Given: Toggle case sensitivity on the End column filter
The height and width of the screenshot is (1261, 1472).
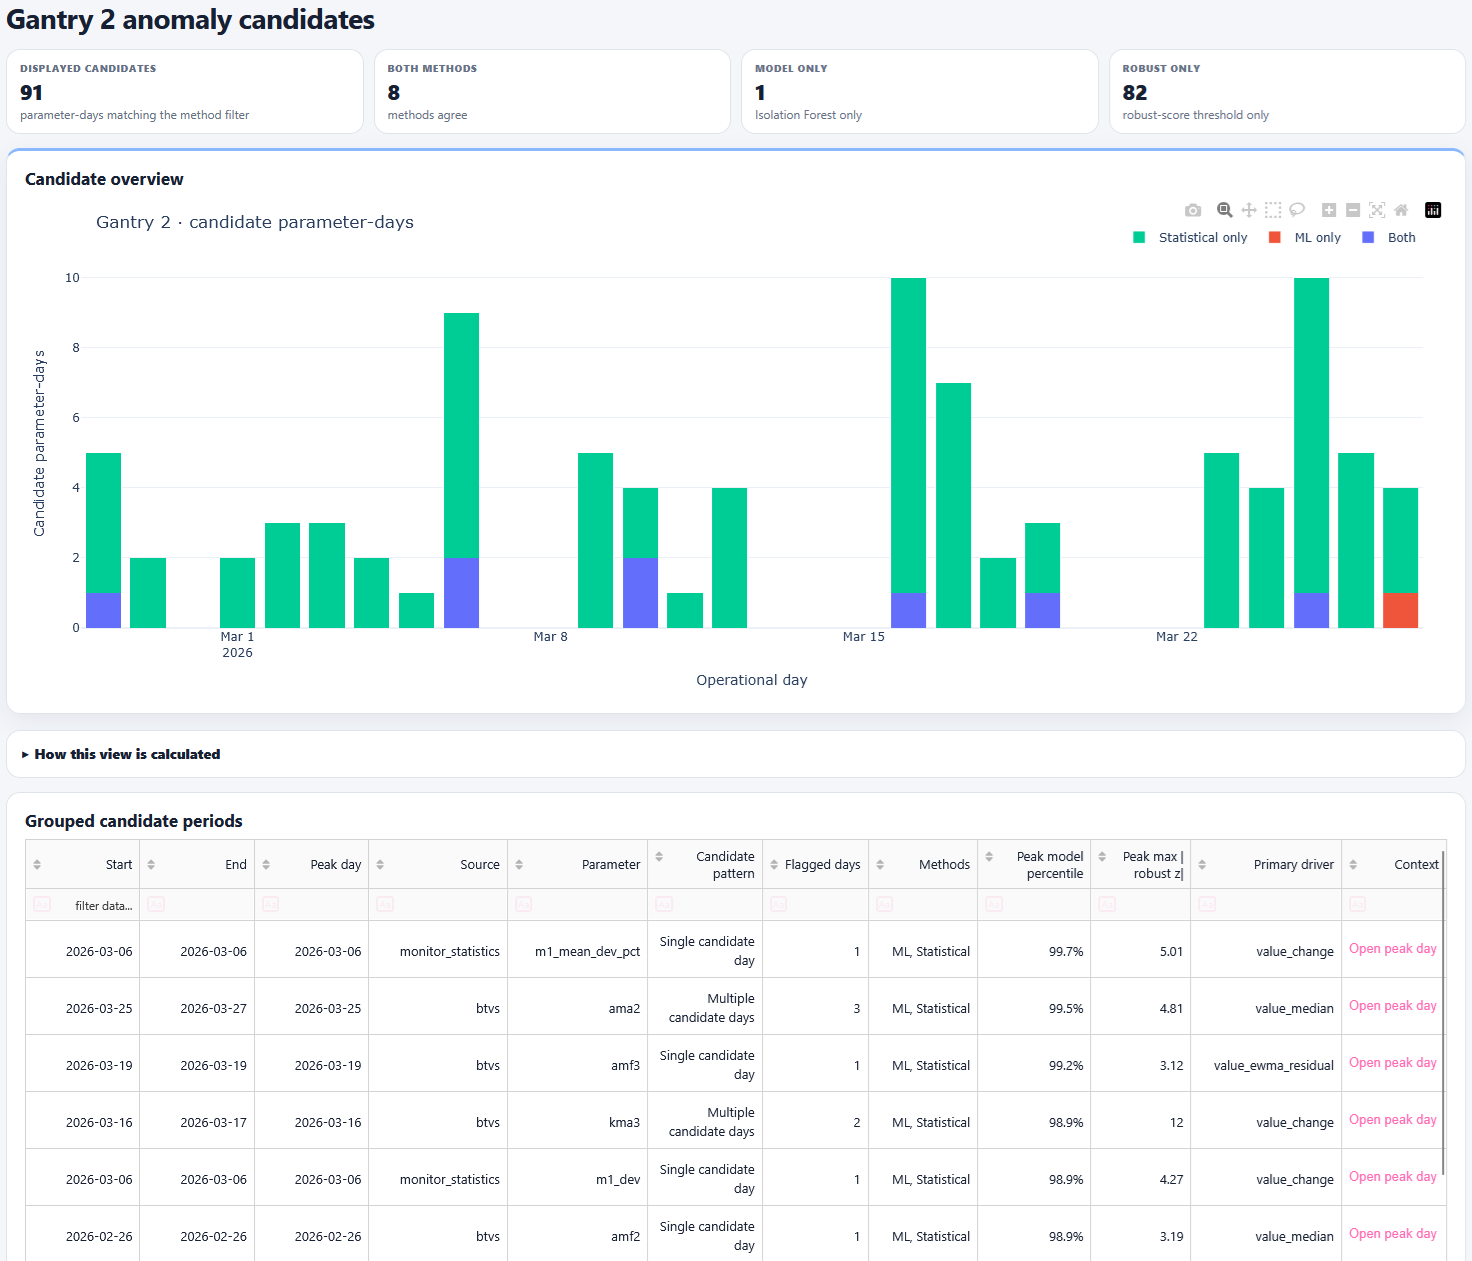Looking at the screenshot, I should pyautogui.click(x=156, y=904).
